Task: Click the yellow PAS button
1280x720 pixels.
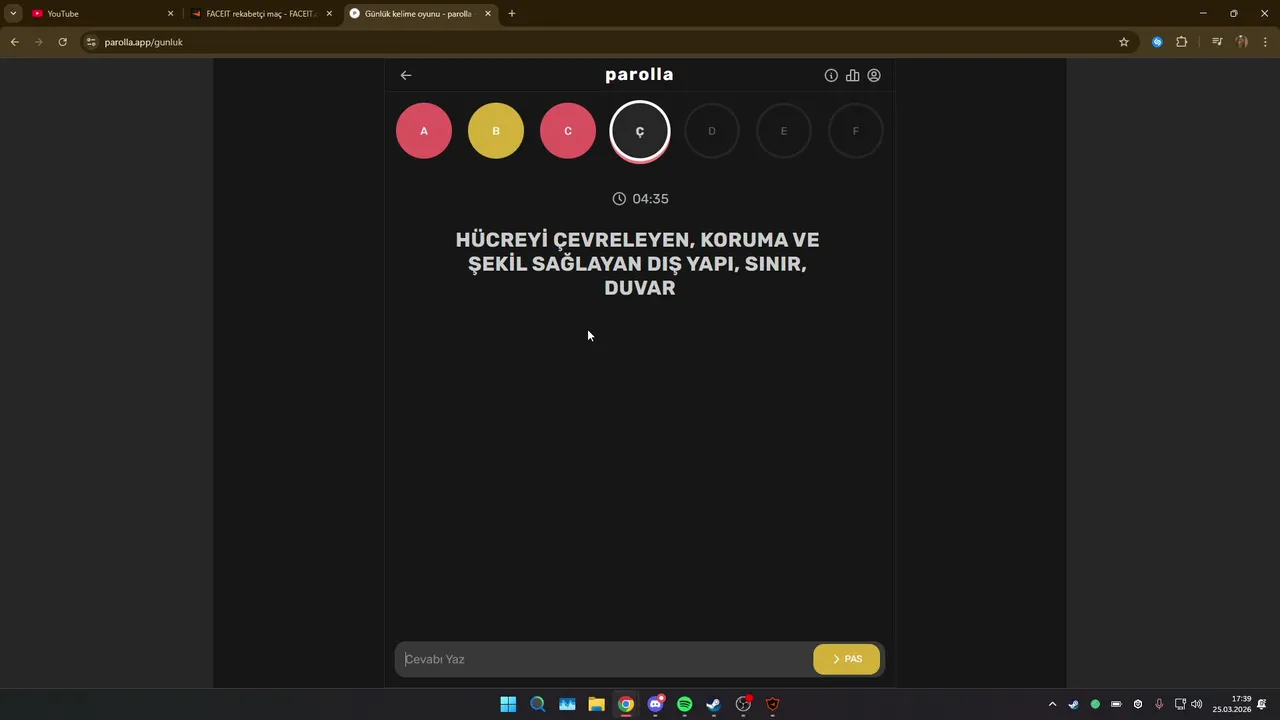Action: [847, 659]
